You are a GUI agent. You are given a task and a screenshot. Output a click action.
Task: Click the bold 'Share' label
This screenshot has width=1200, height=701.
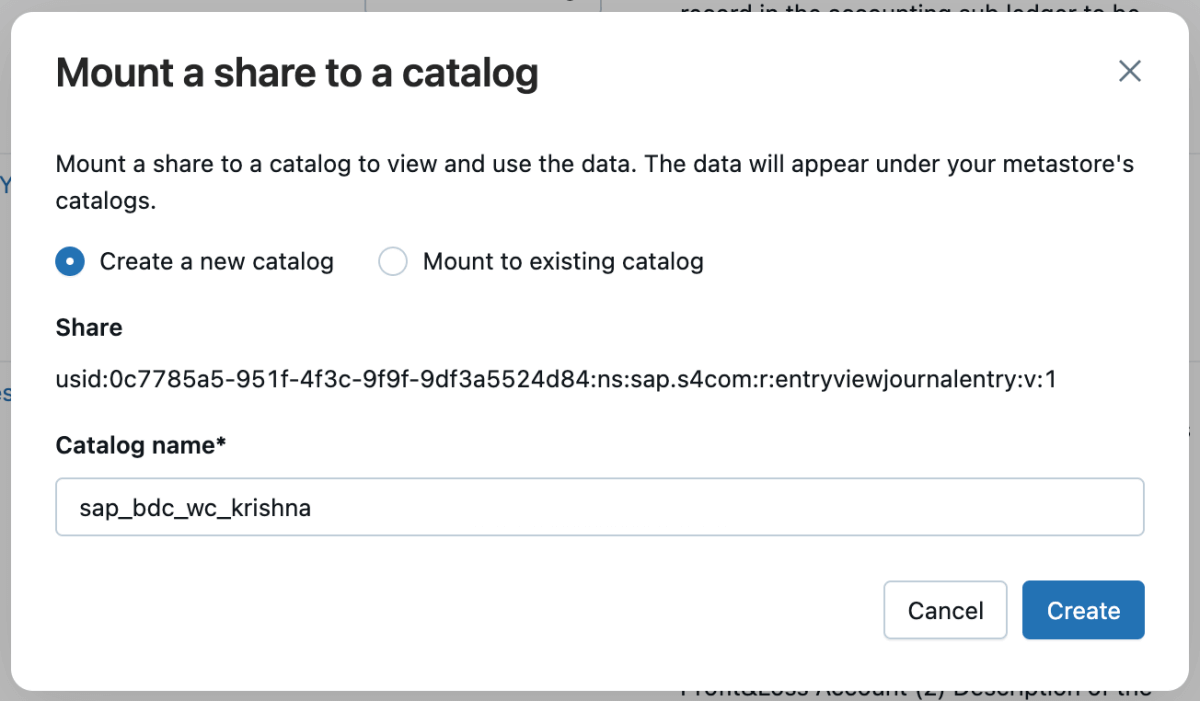(89, 327)
